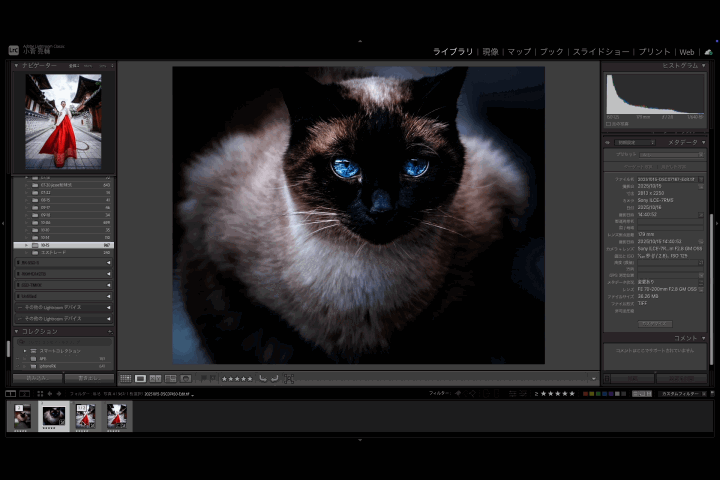
Task: Go back using the filmstrip left arrow
Action: pyautogui.click(x=50, y=394)
